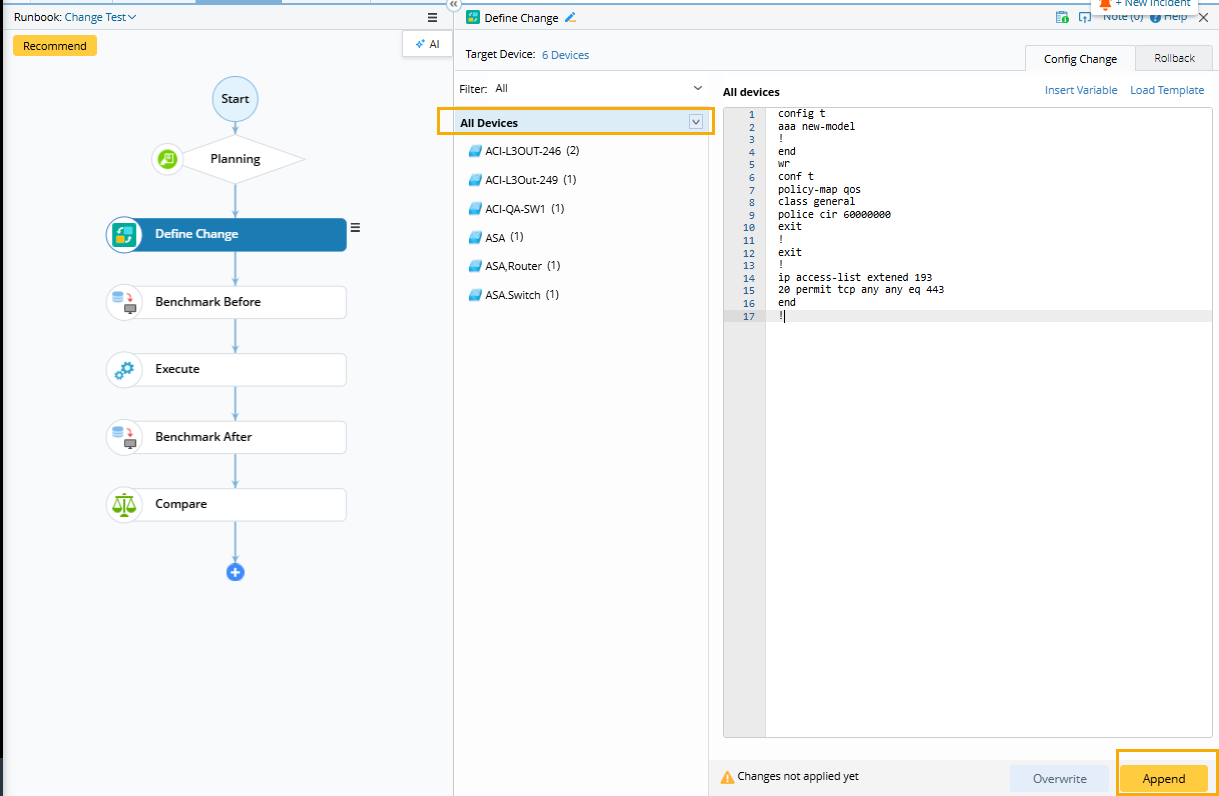Viewport: 1219px width, 796px height.
Task: Click the Compare scales icon
Action: pyautogui.click(x=124, y=505)
